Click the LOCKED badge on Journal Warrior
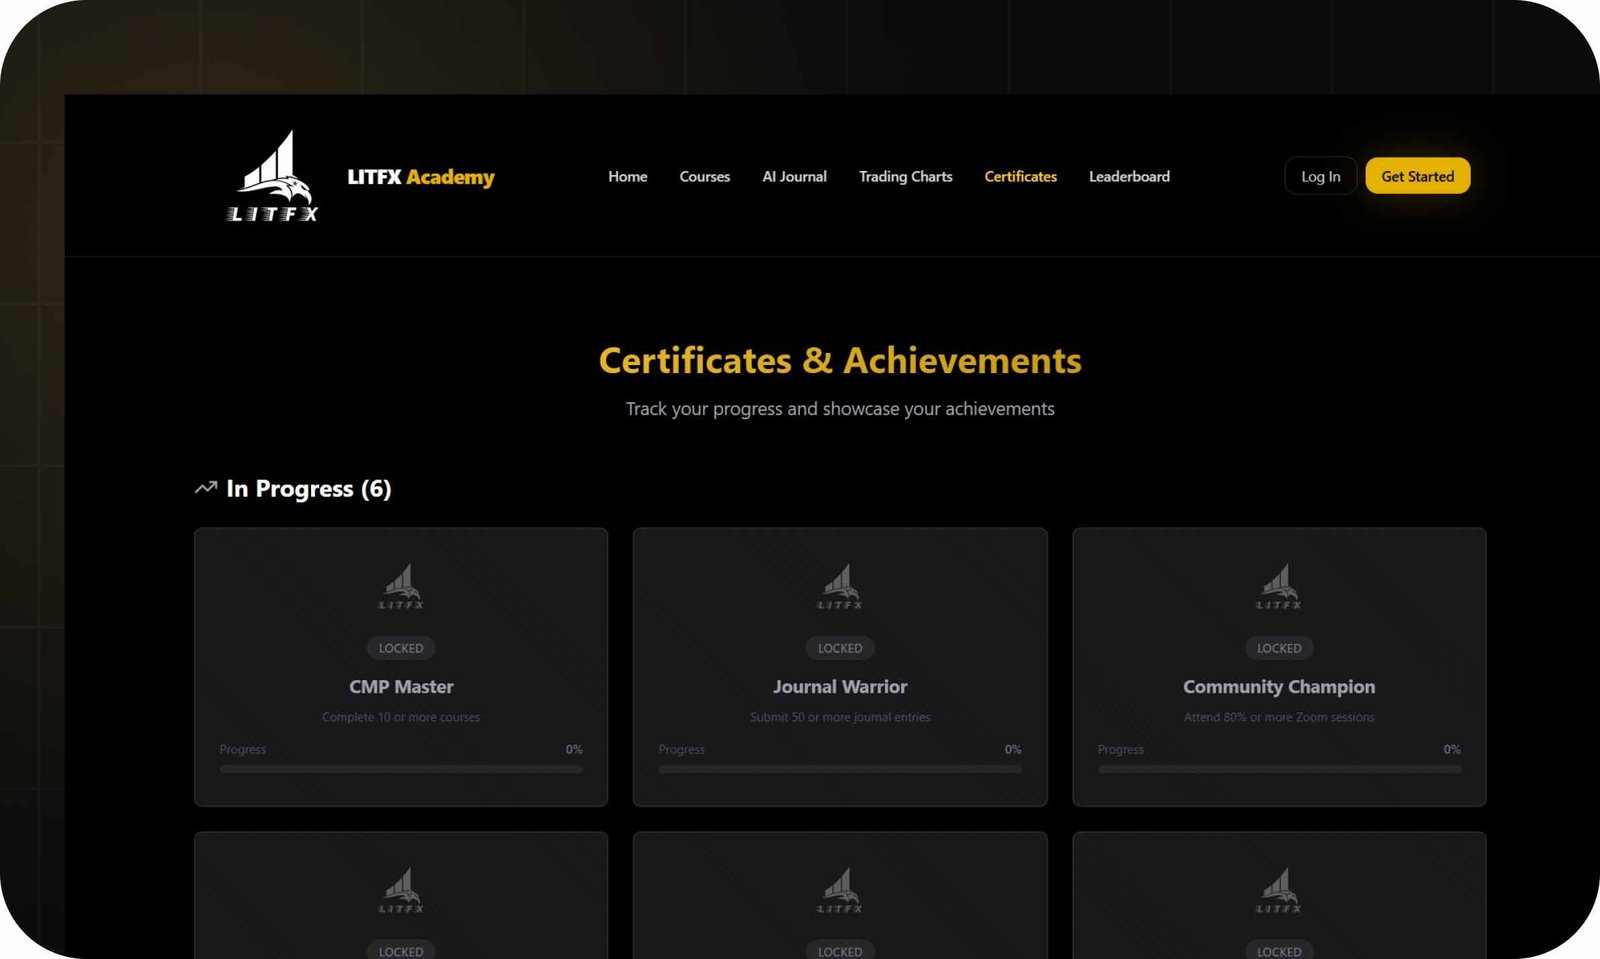Viewport: 1600px width, 959px height. point(840,648)
